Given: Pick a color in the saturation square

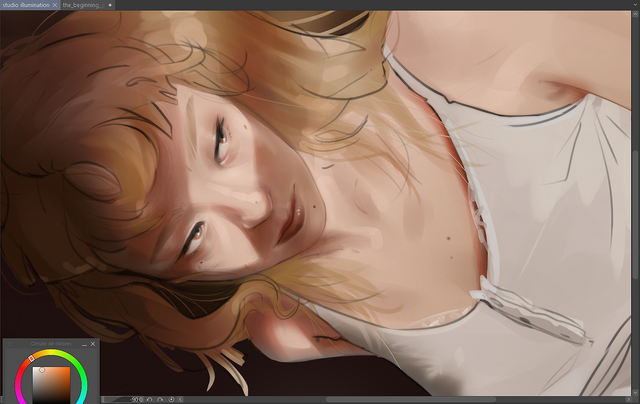Looking at the screenshot, I should (50, 382).
